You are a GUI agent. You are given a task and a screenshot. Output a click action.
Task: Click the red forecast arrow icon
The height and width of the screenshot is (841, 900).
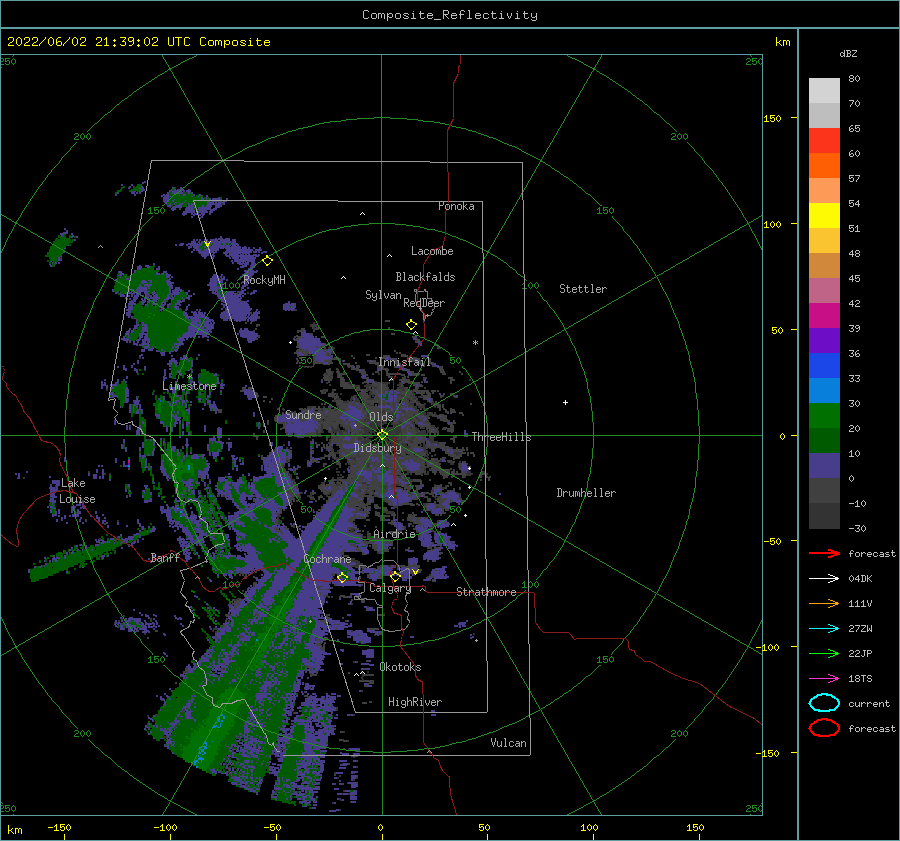(x=824, y=553)
